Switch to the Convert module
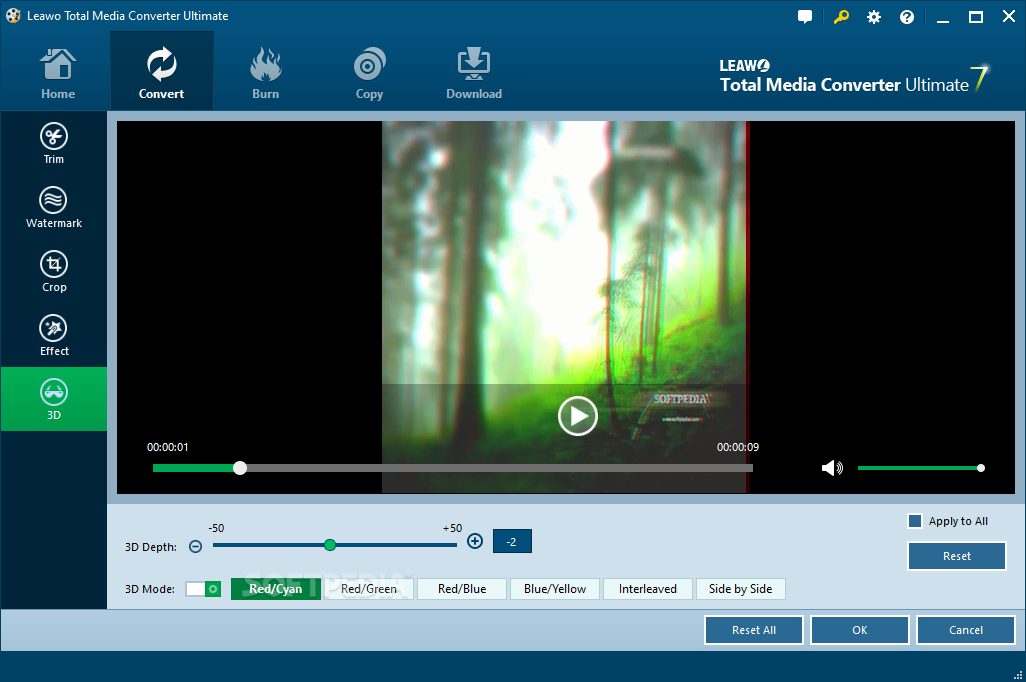The width and height of the screenshot is (1026, 682). click(x=162, y=72)
